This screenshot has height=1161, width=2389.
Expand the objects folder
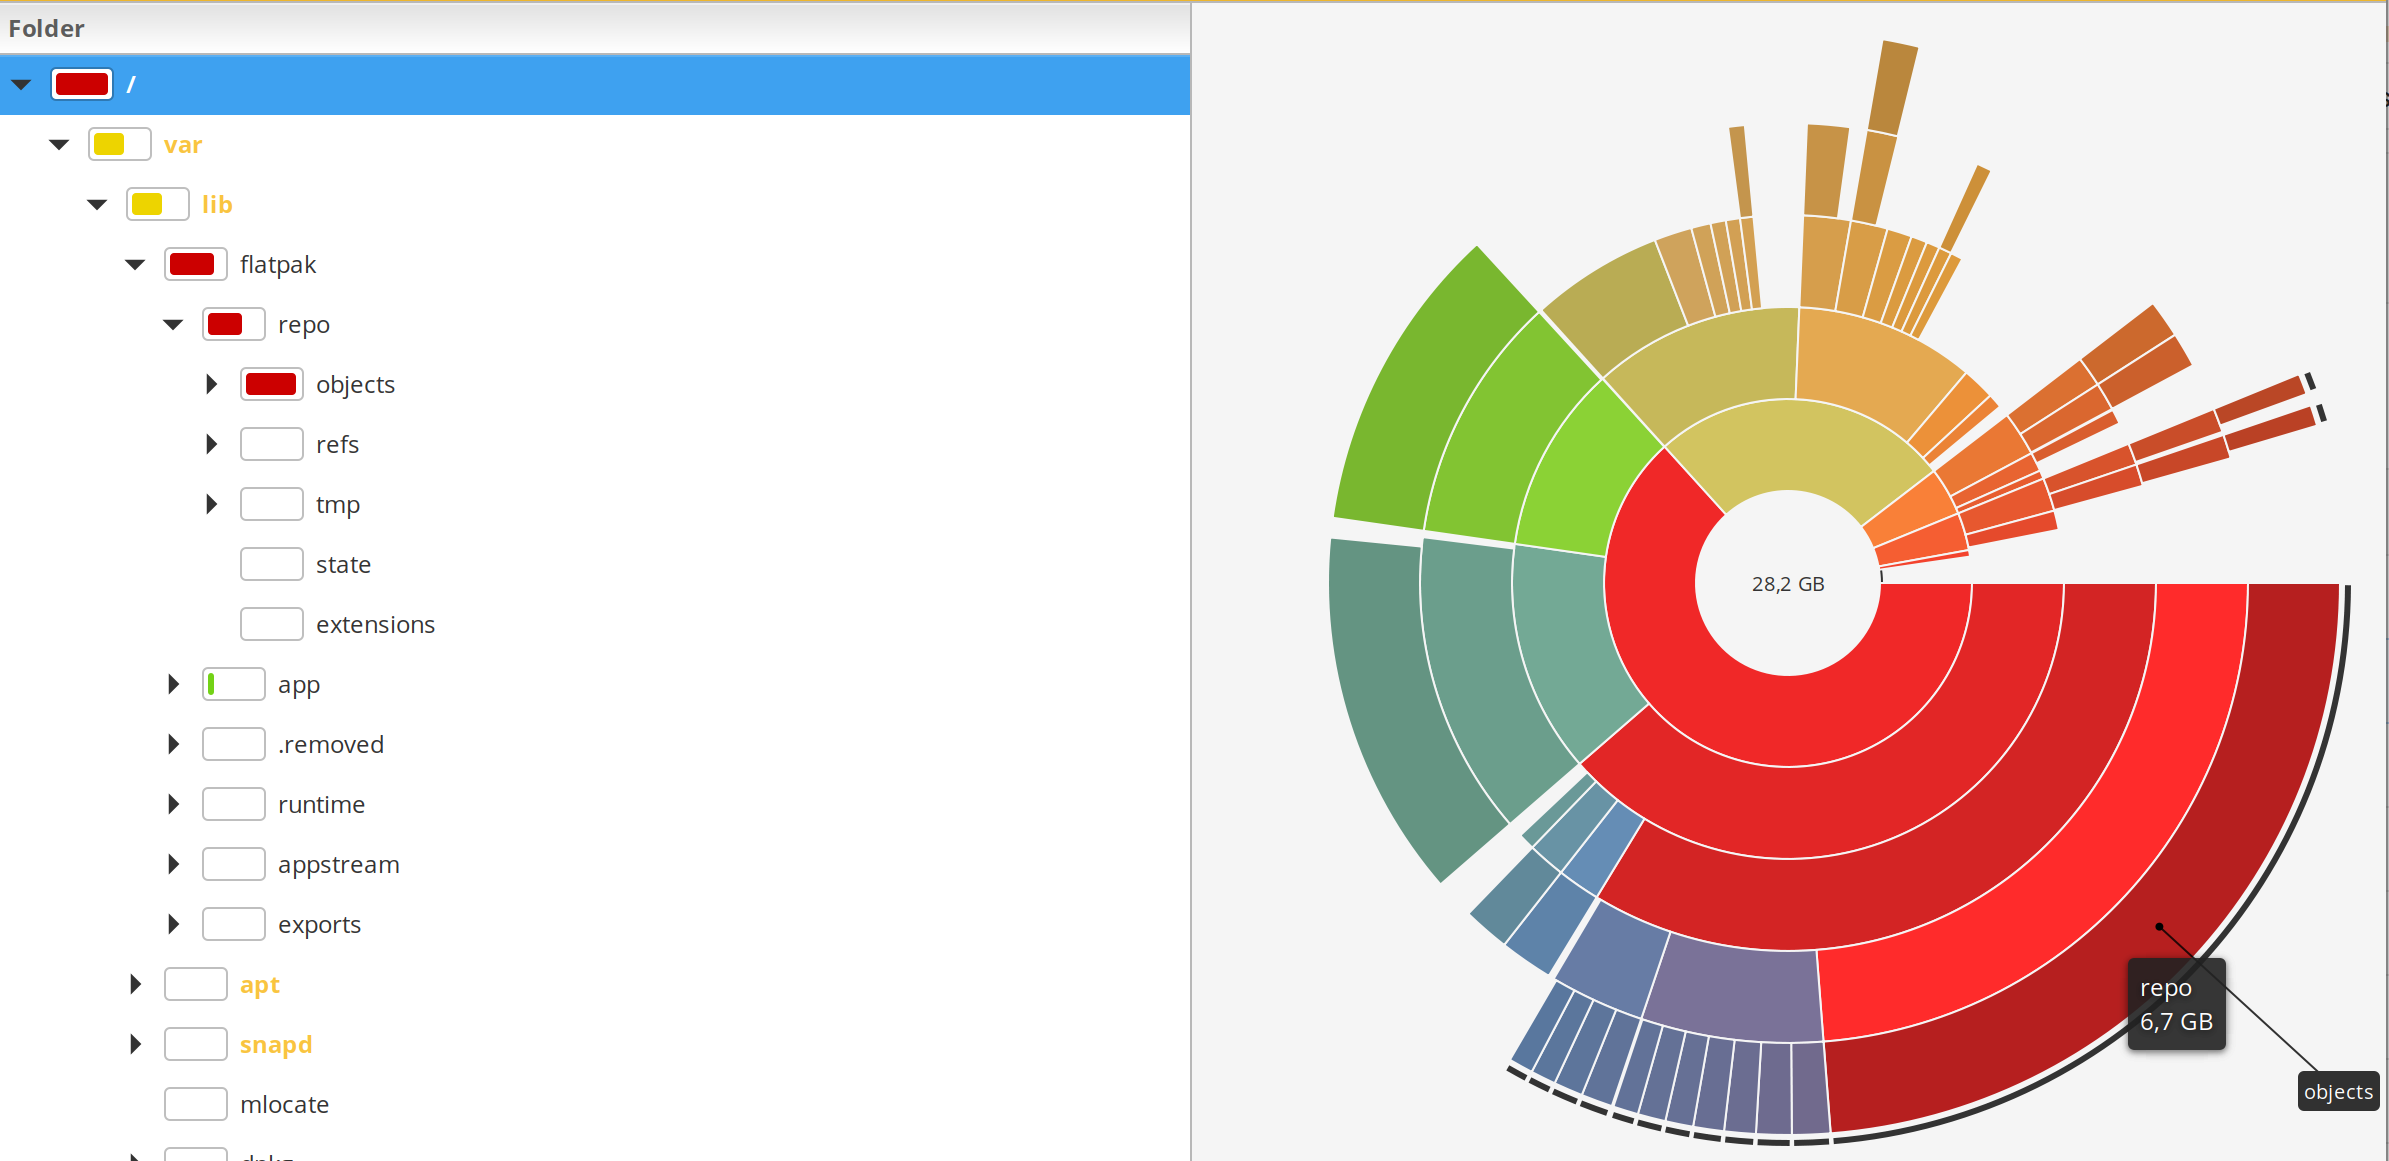click(211, 384)
